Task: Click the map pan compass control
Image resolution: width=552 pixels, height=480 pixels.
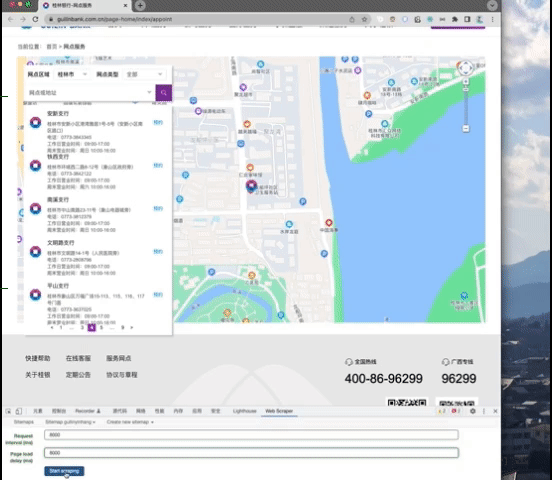Action: 466,67
